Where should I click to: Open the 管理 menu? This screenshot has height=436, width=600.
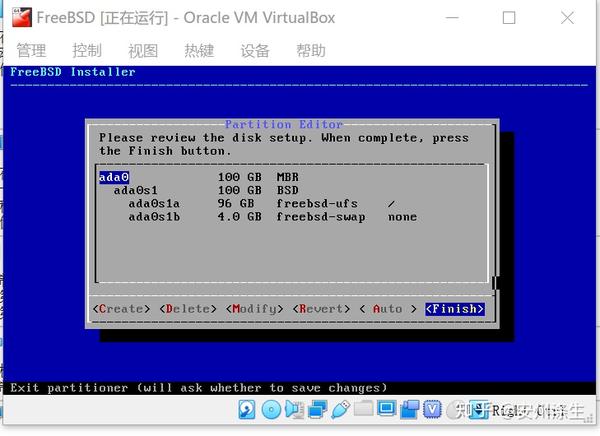coord(31,51)
